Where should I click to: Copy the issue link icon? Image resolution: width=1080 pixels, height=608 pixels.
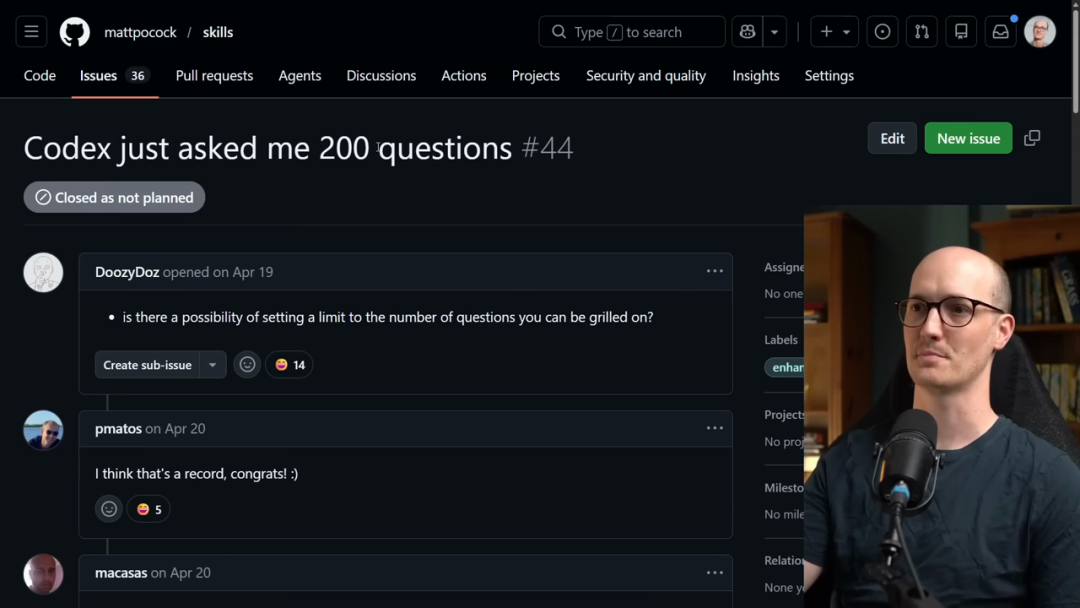1032,138
